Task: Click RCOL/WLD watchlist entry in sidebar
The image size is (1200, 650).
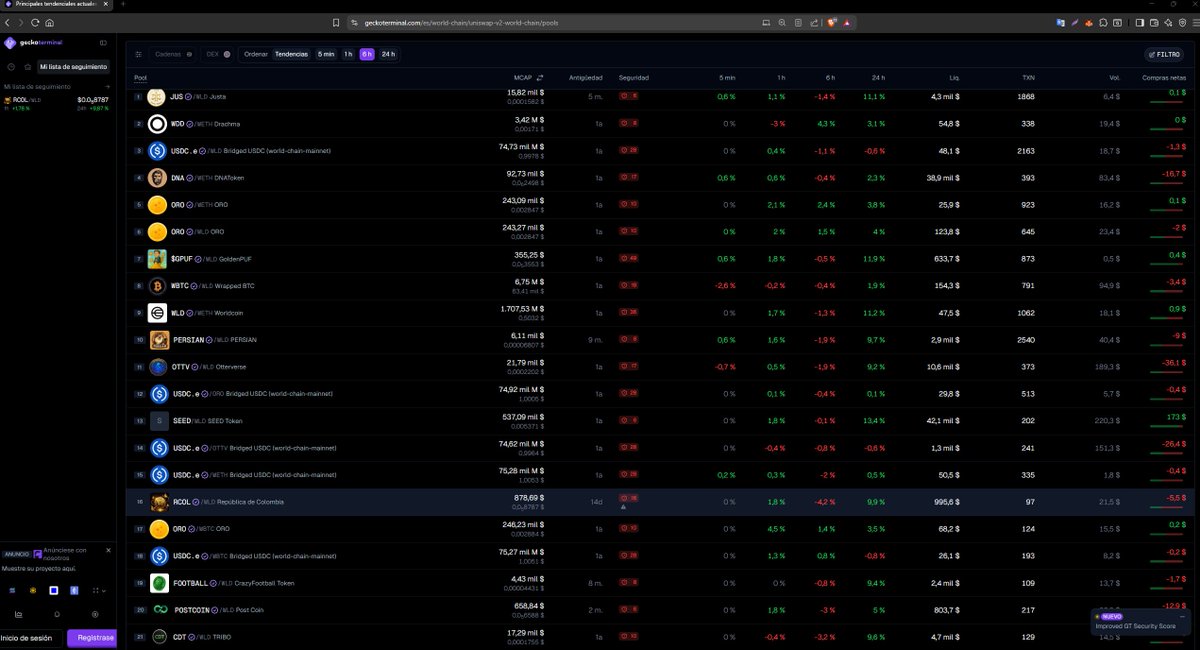Action: (57, 103)
